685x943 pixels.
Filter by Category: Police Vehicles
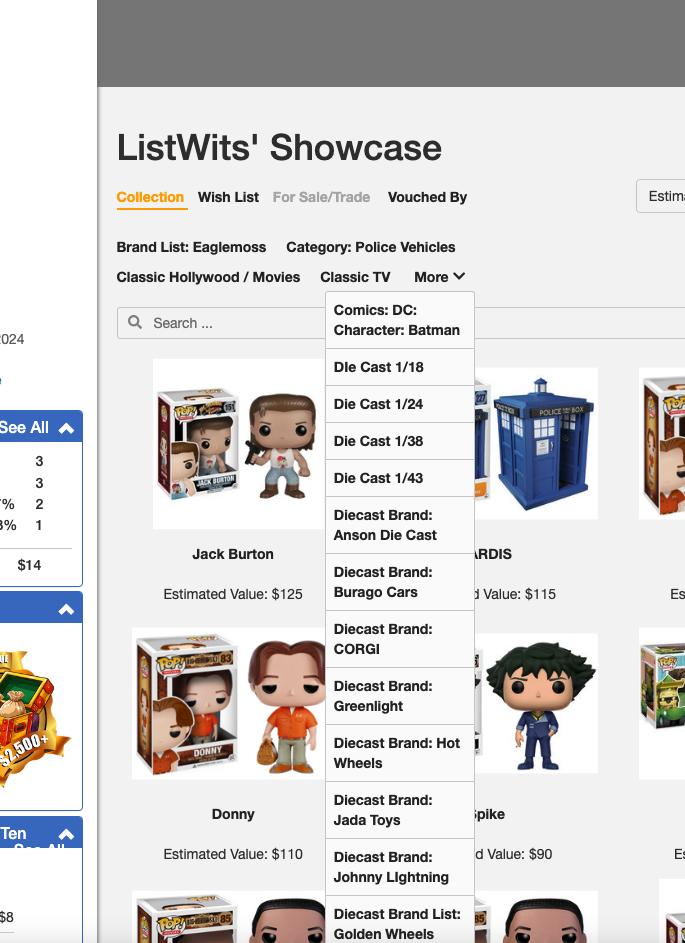click(370, 247)
